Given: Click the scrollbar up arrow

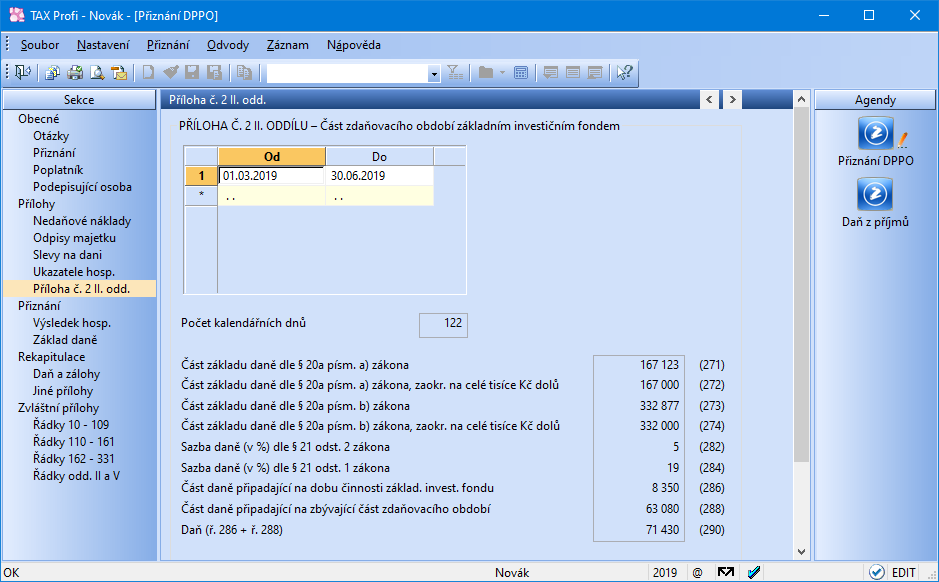Looking at the screenshot, I should (x=801, y=99).
